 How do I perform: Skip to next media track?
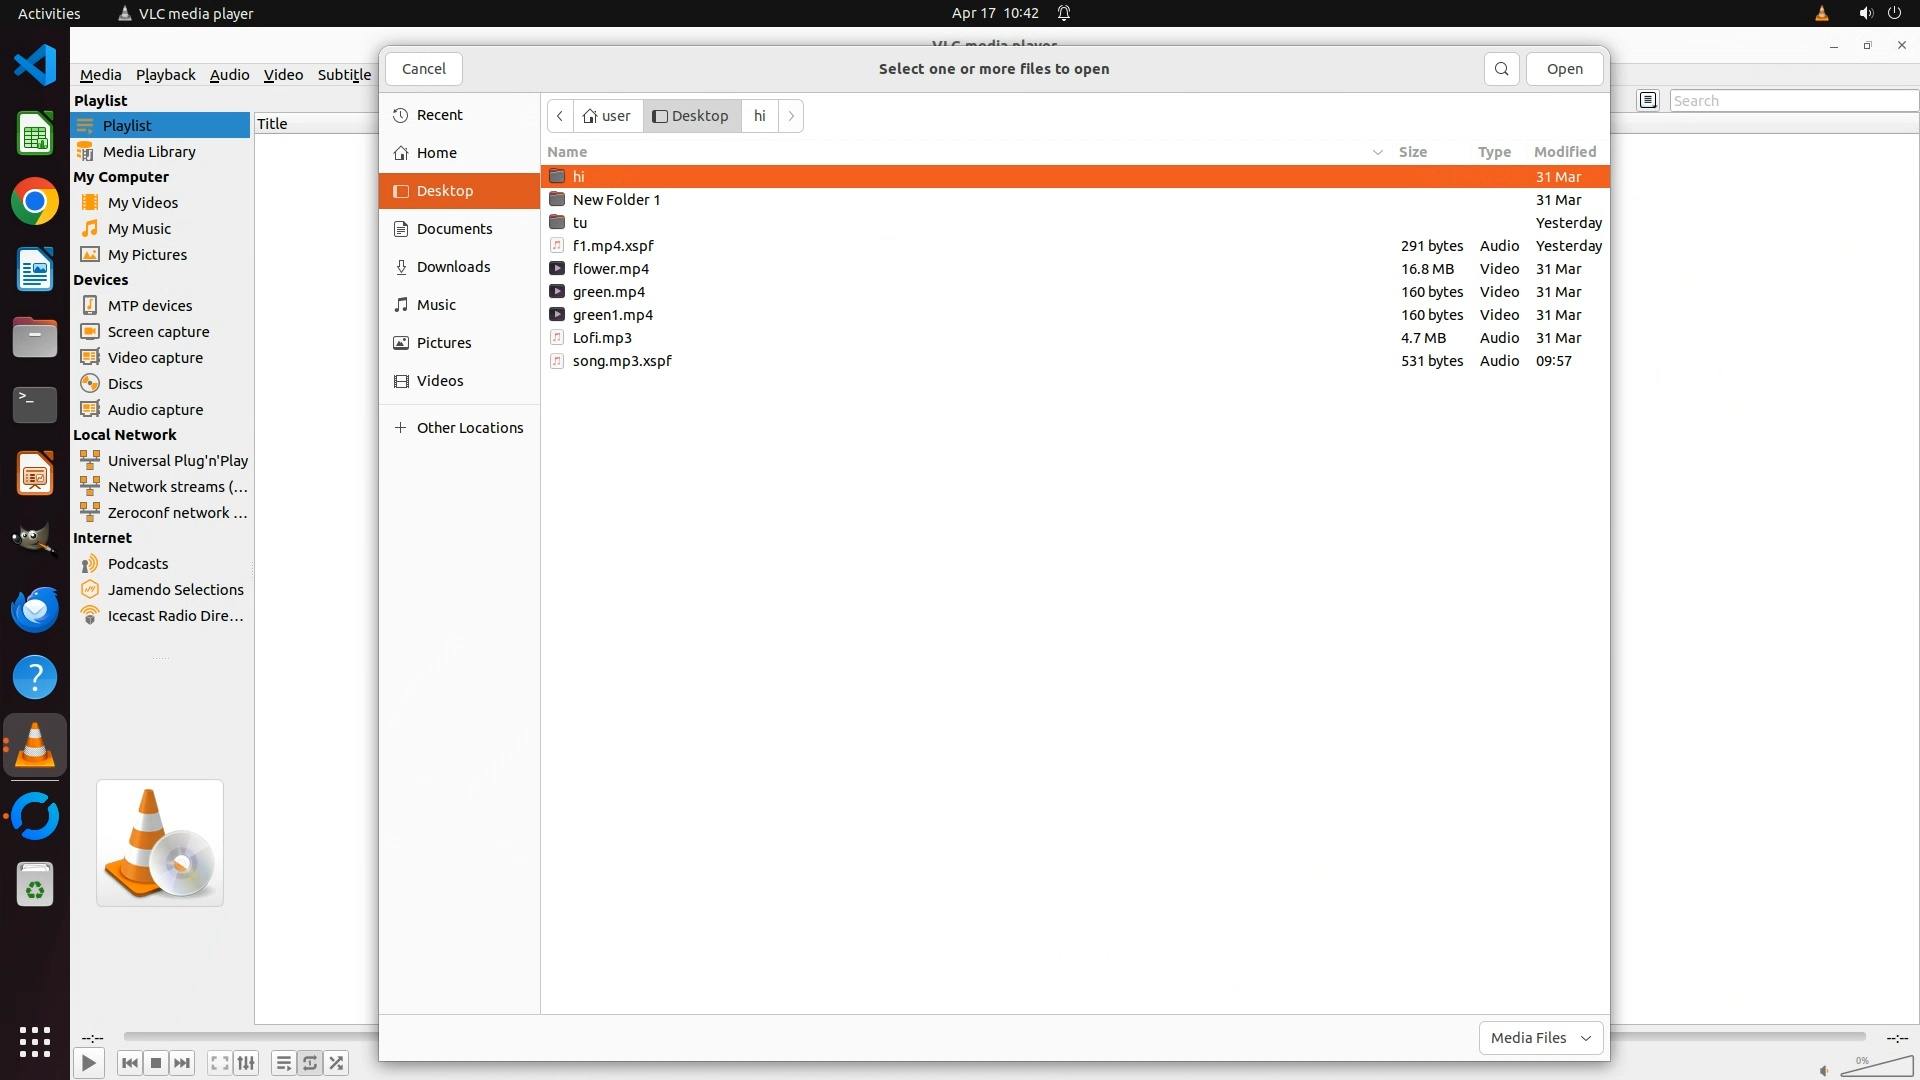[182, 1063]
